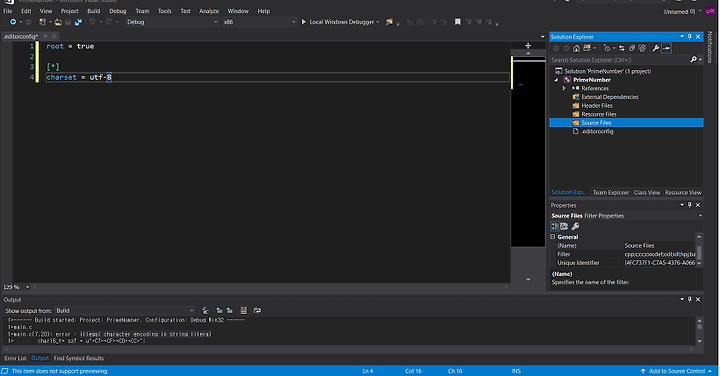The image size is (720, 376).
Task: Click the Solutions and Folders view switch icon
Action: (x=587, y=48)
